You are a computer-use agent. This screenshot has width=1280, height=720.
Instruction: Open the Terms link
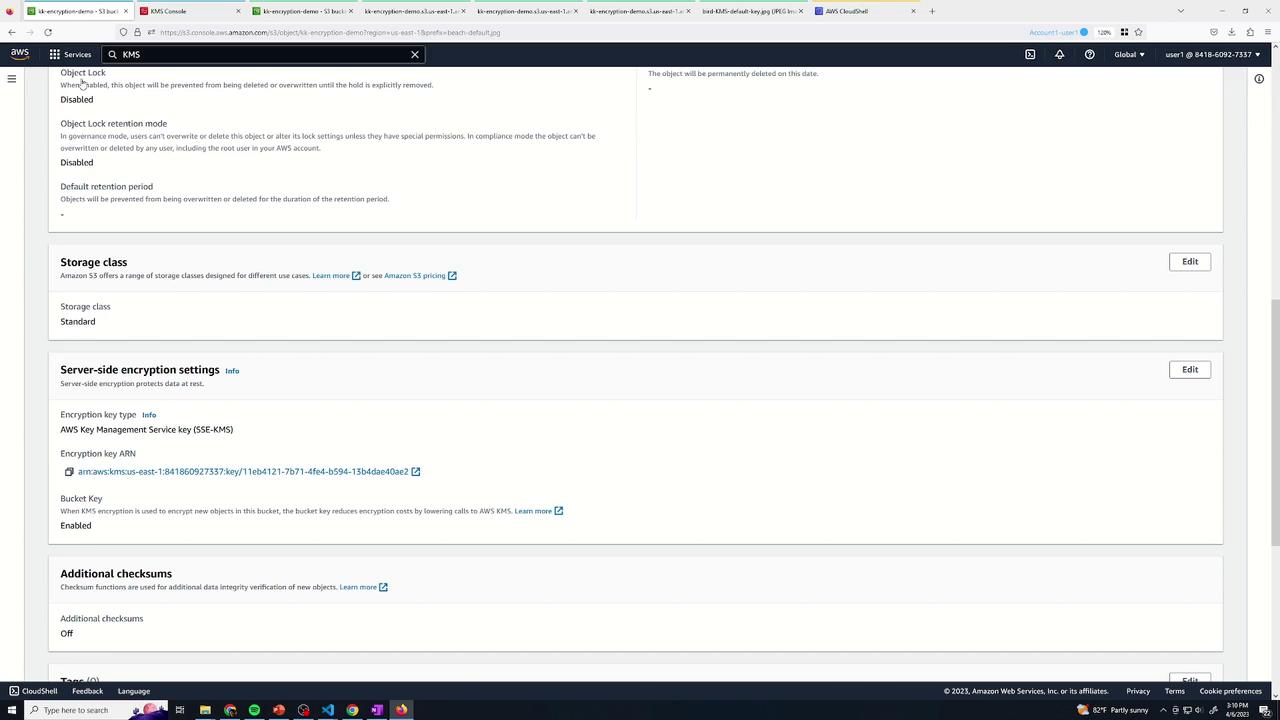(1175, 691)
